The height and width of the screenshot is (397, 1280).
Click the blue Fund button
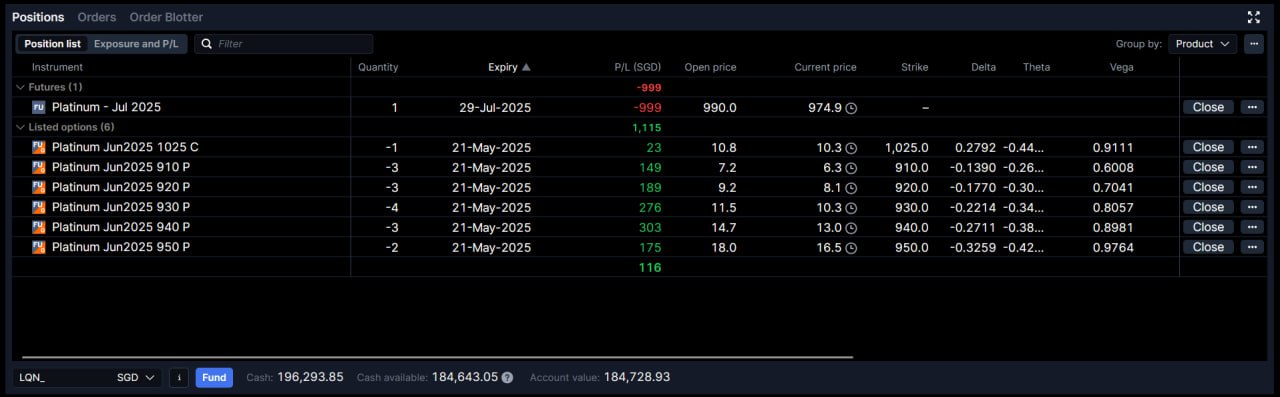pyautogui.click(x=214, y=377)
